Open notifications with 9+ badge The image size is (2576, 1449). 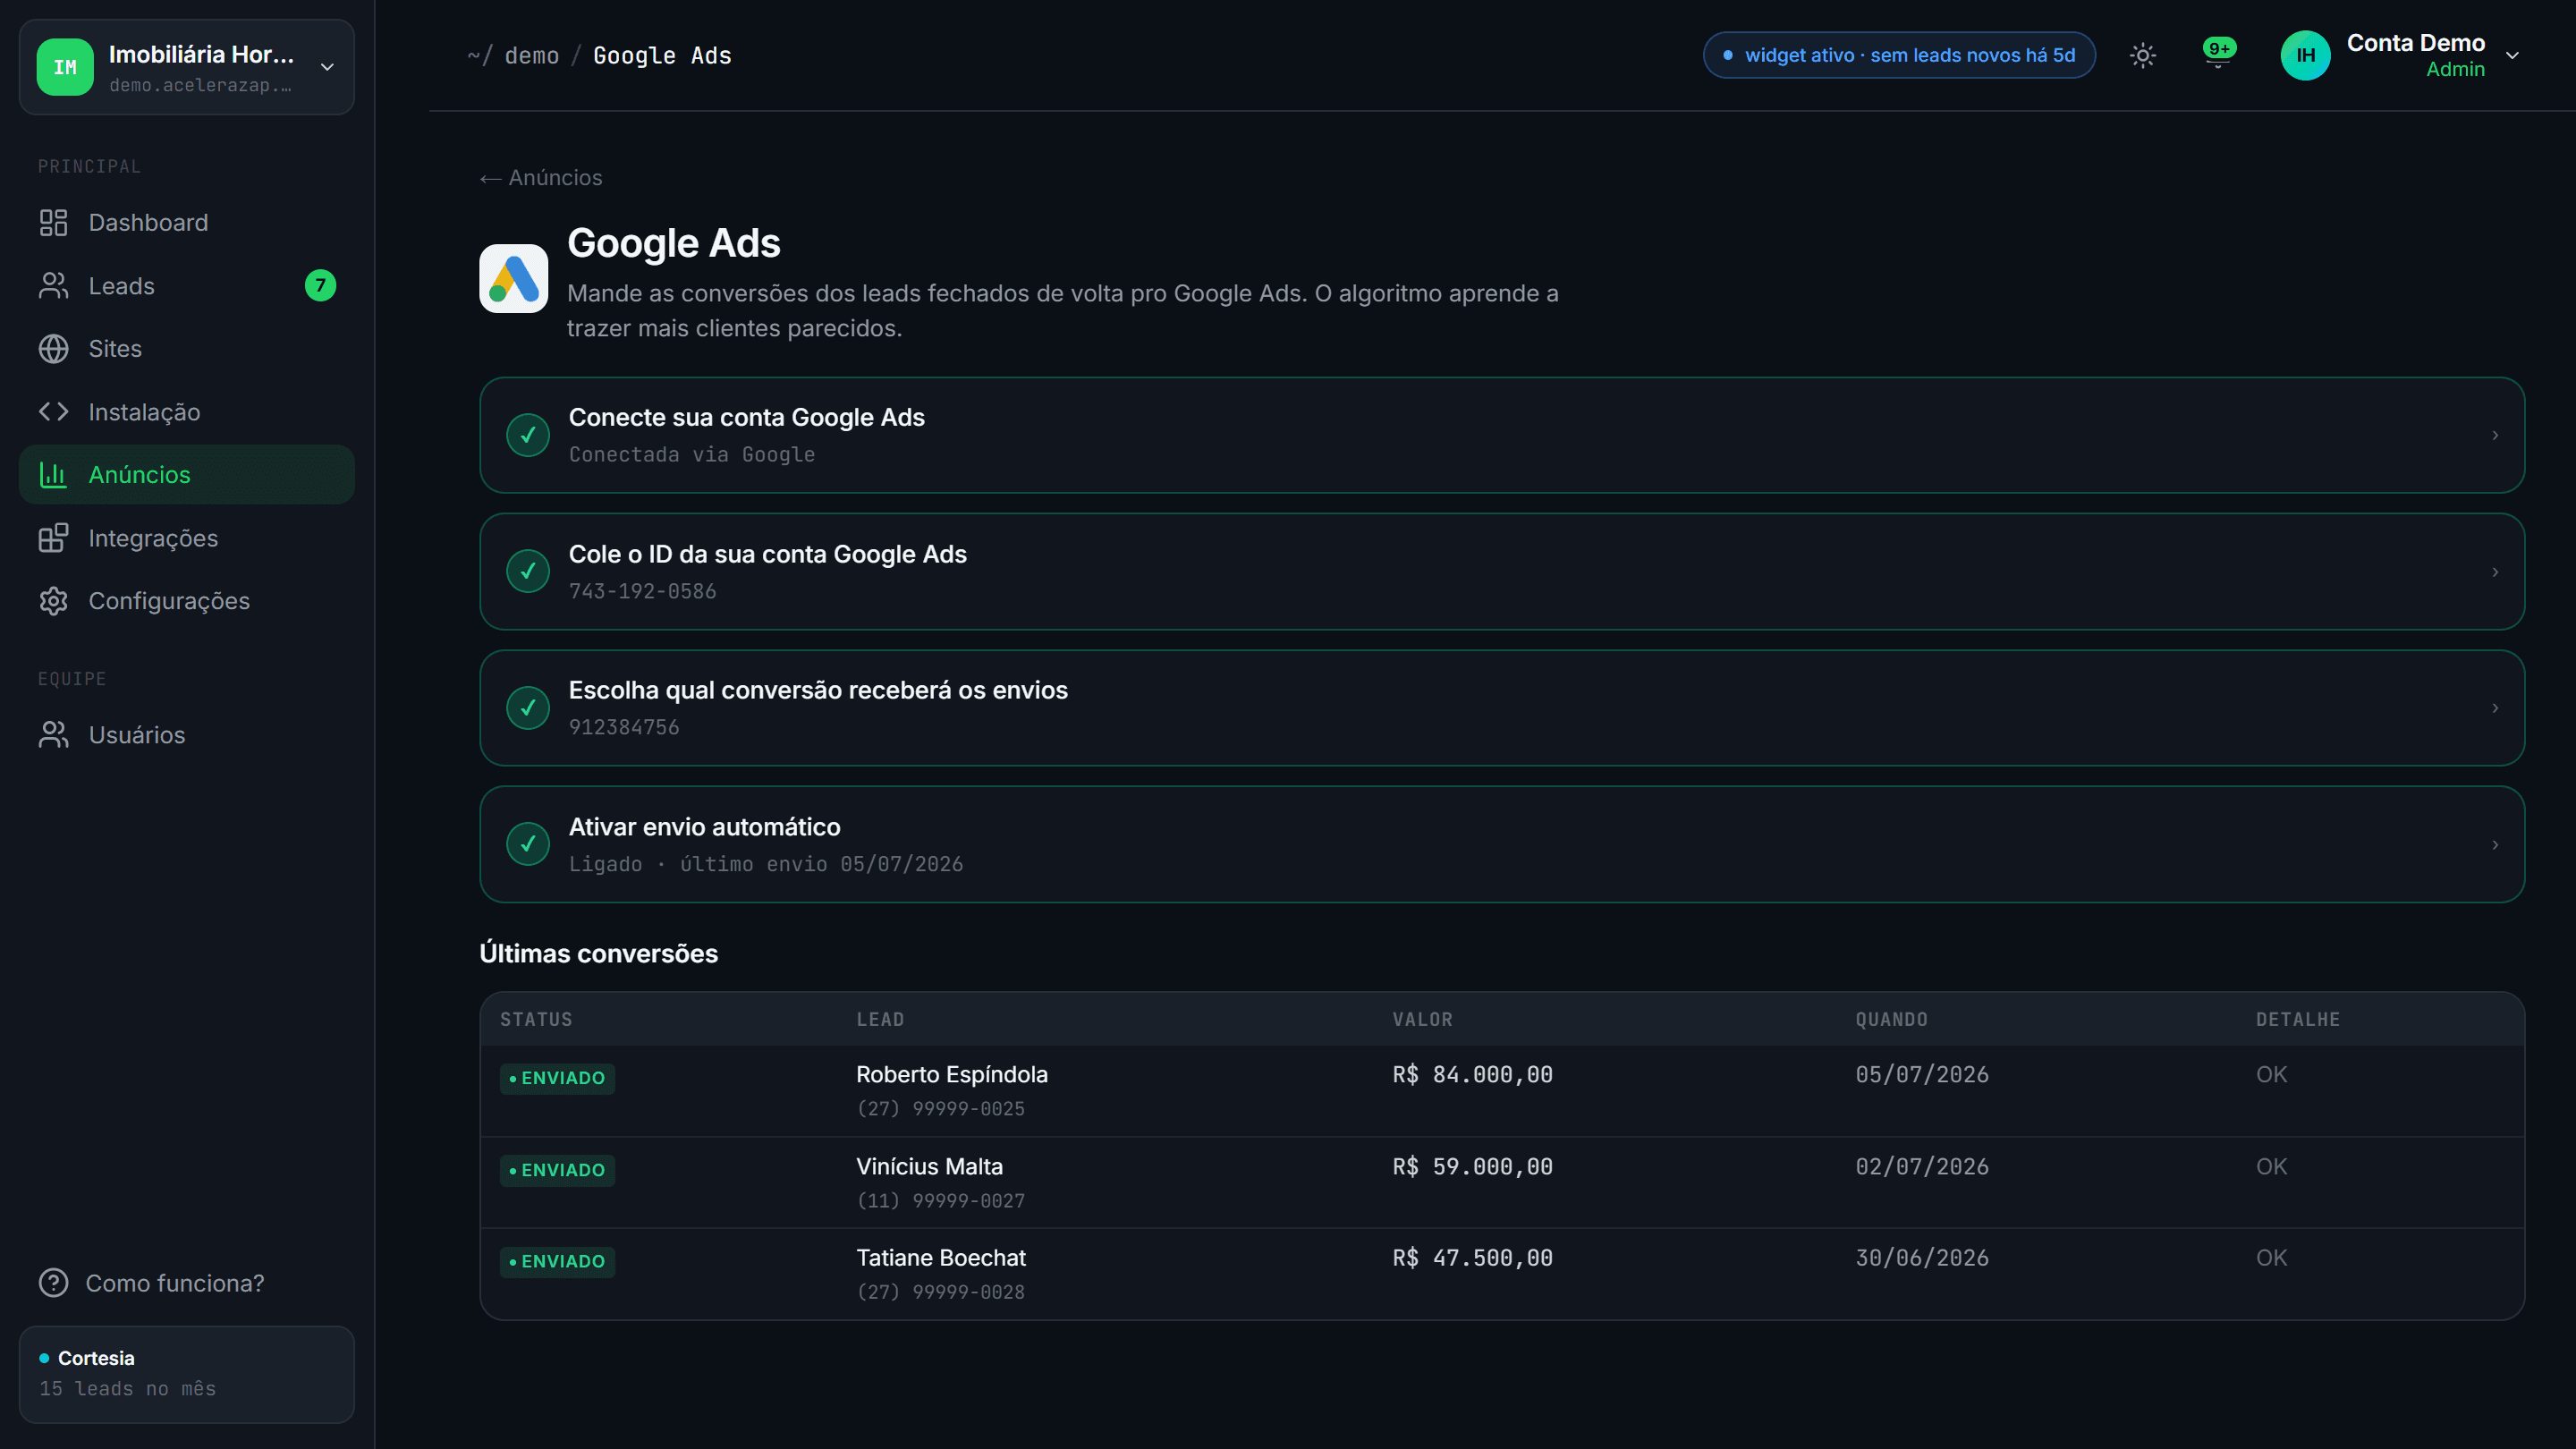click(x=2218, y=52)
